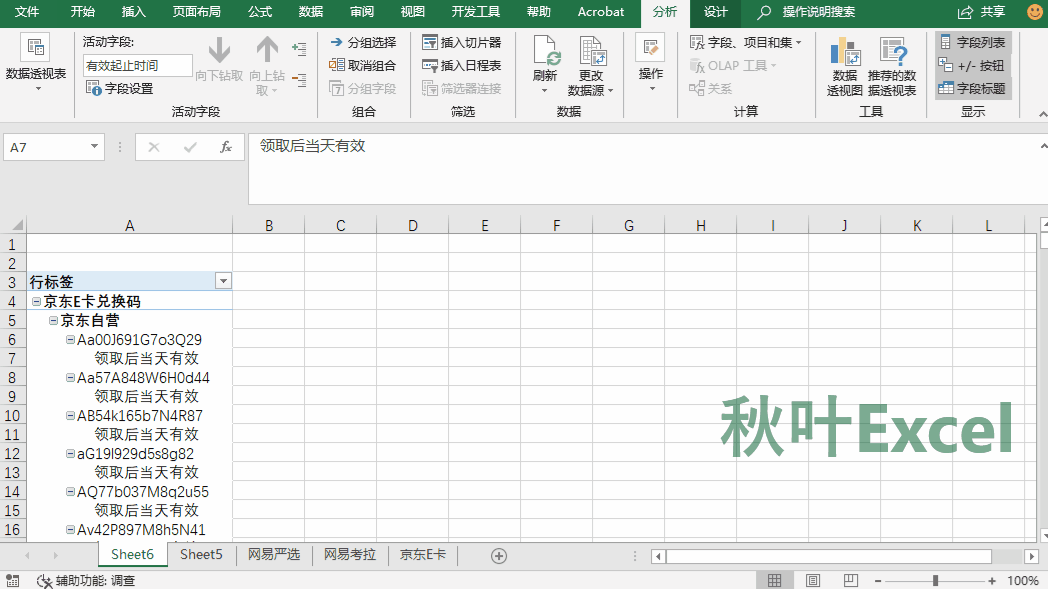This screenshot has height=589, width=1048.
Task: Click the 共享 share icon
Action: coord(965,12)
